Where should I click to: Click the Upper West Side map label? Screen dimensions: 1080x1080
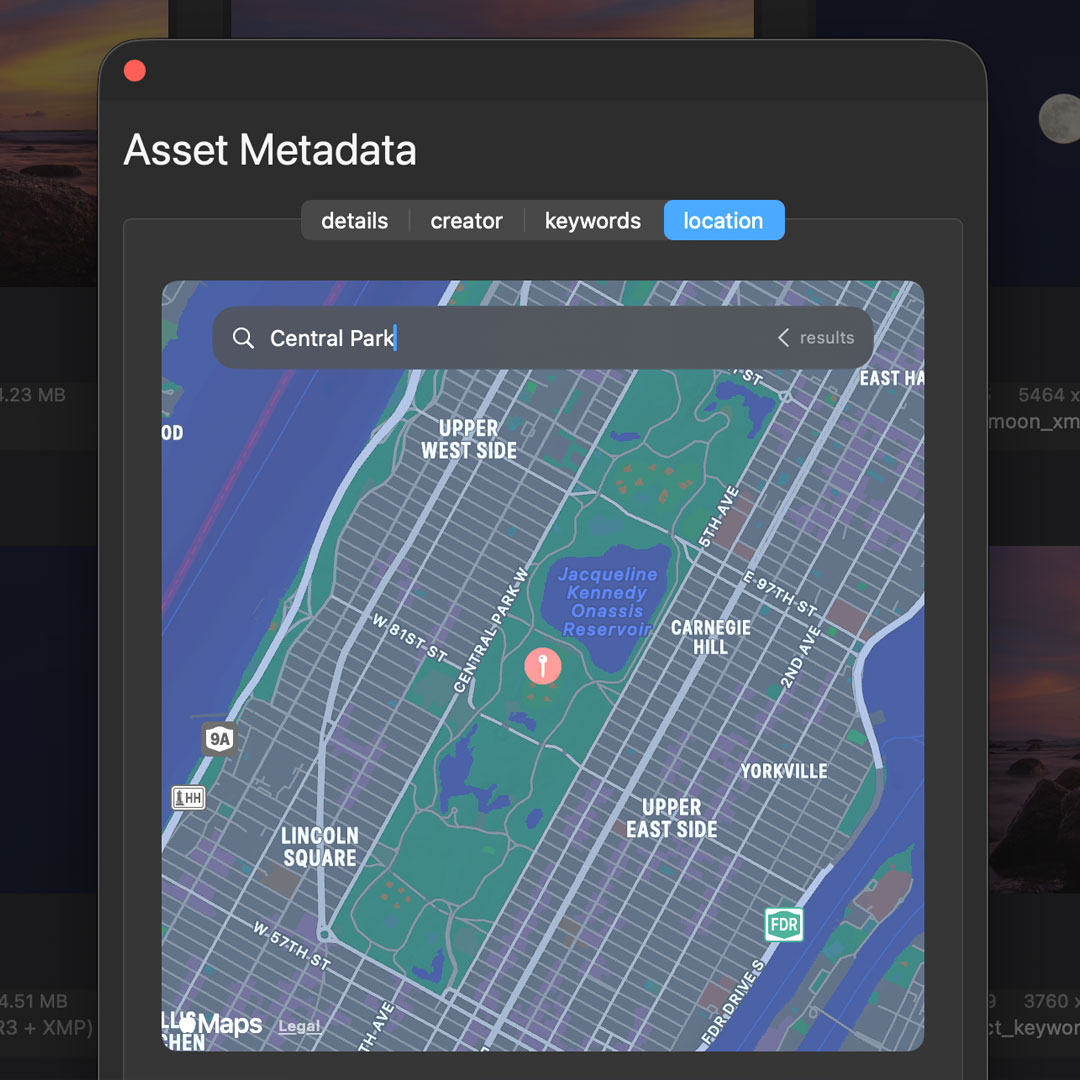pyautogui.click(x=468, y=440)
